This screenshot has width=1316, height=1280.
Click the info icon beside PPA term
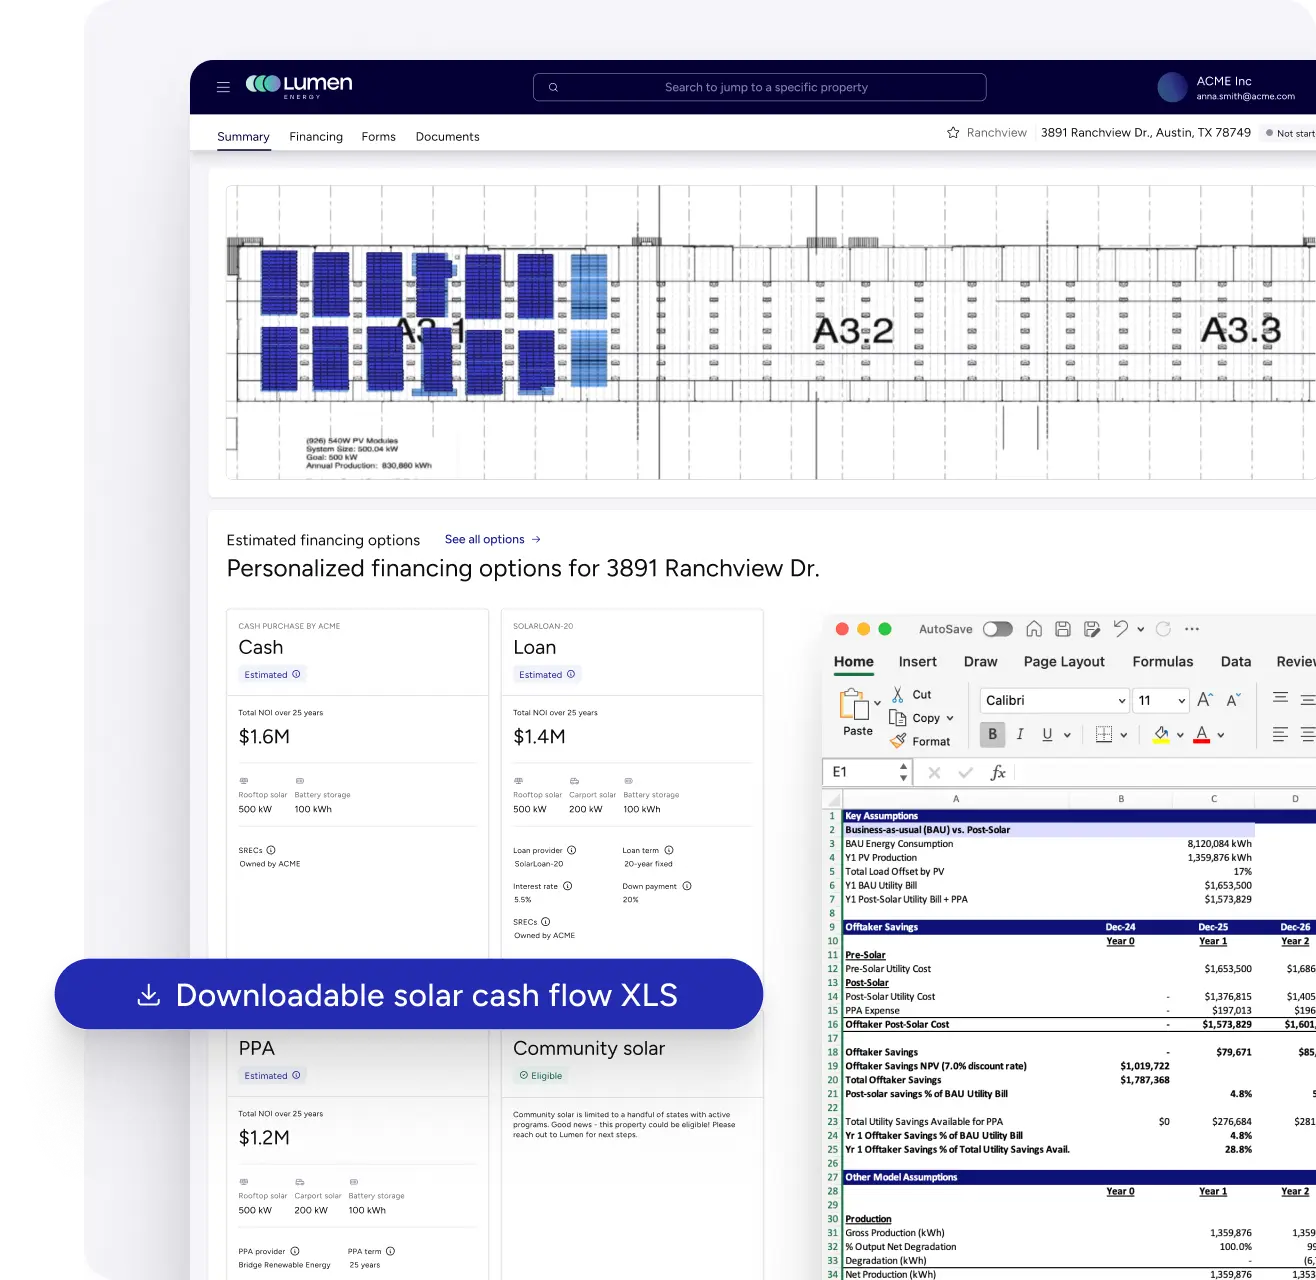pos(391,1251)
